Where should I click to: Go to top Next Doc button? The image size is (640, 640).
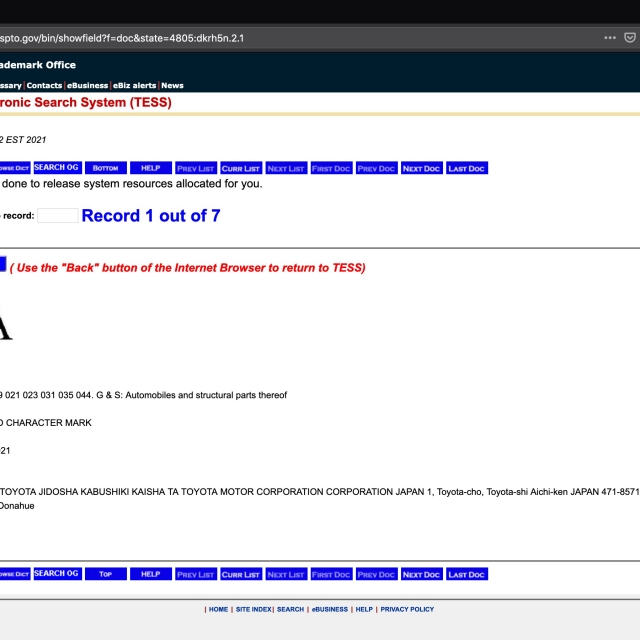(422, 168)
